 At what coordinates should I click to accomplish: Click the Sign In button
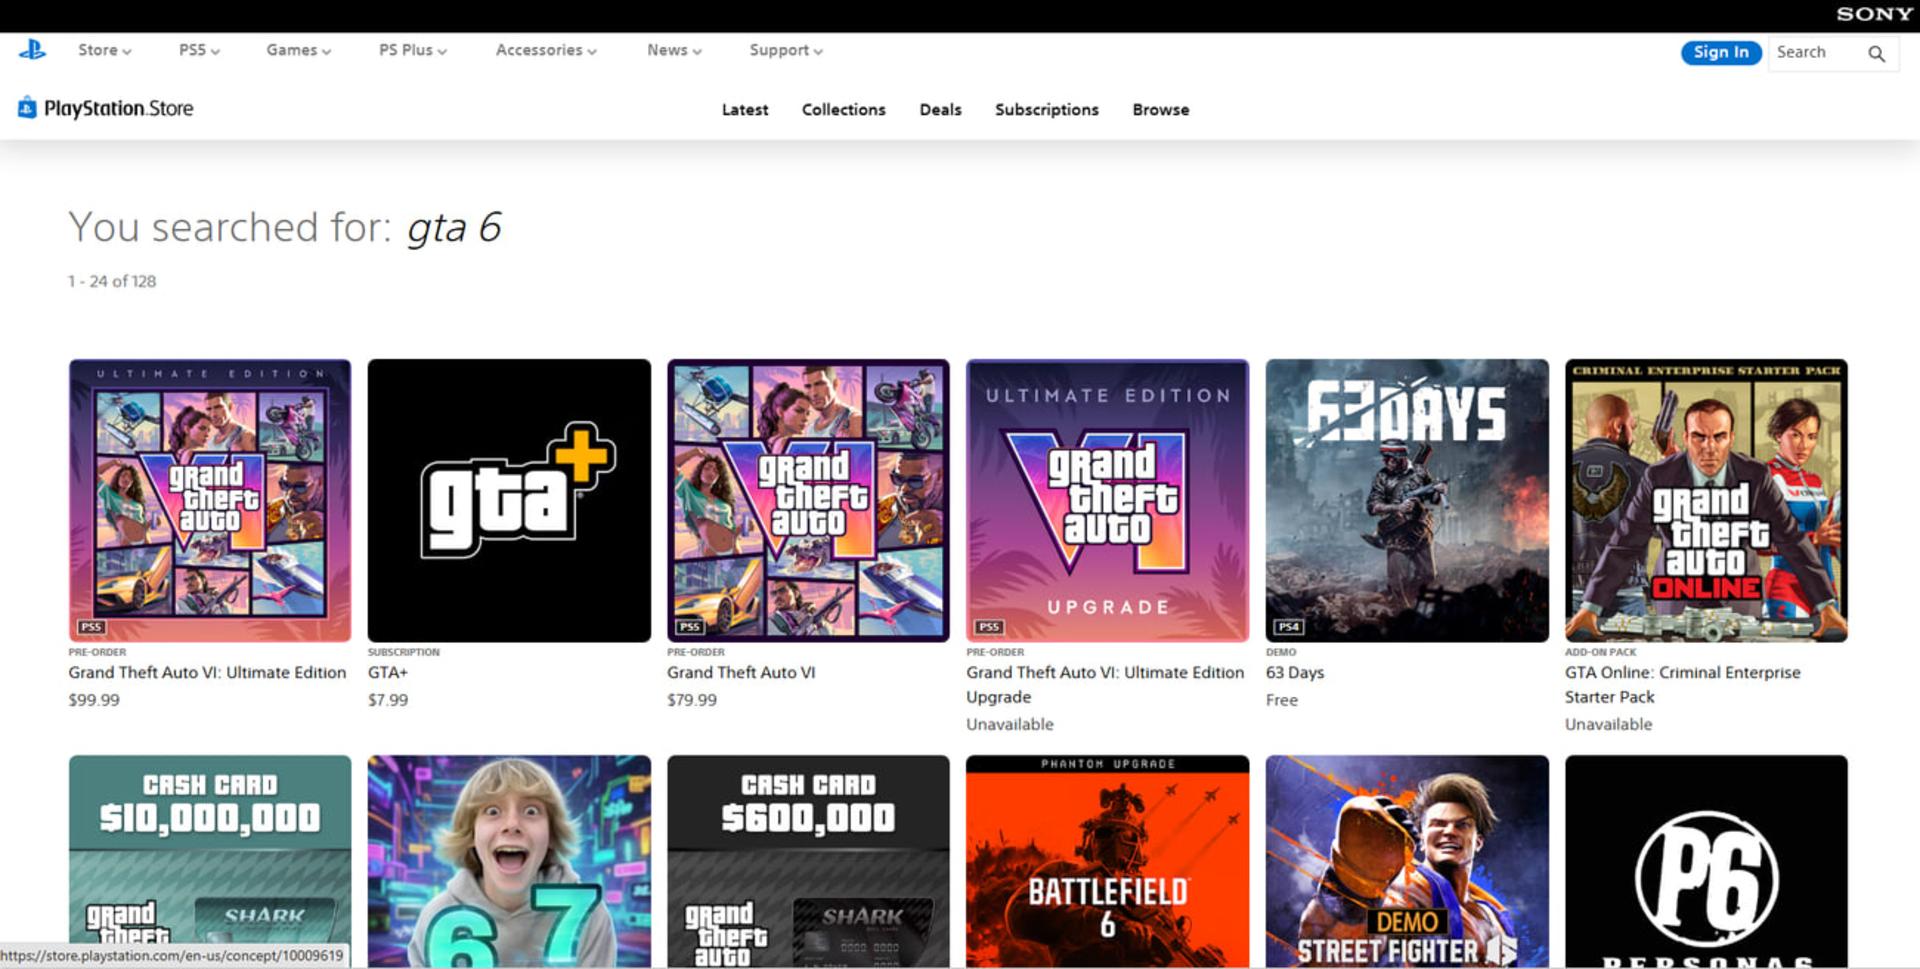click(x=1720, y=52)
